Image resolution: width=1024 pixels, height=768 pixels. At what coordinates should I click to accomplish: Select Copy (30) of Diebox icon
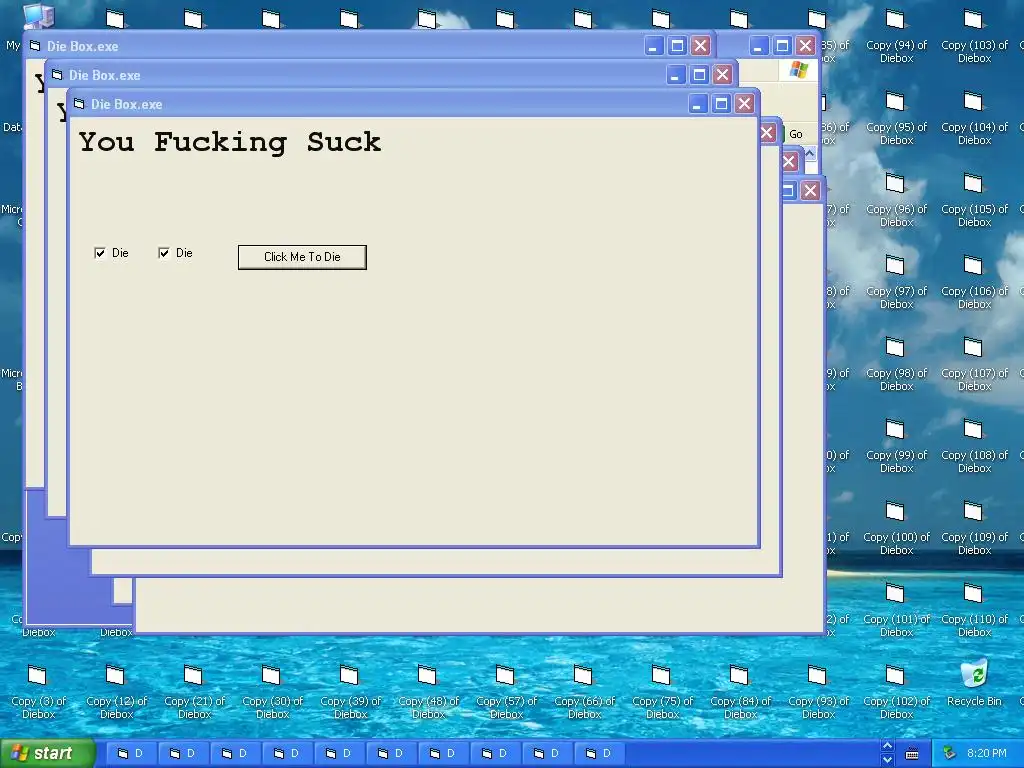pos(272,694)
